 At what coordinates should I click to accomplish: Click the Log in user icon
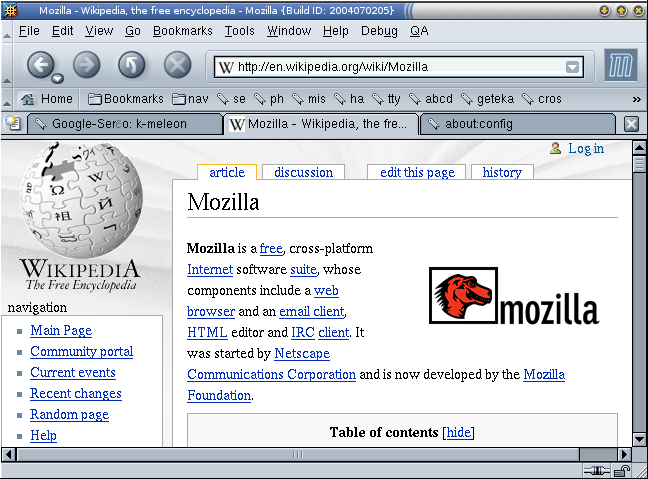tap(555, 148)
